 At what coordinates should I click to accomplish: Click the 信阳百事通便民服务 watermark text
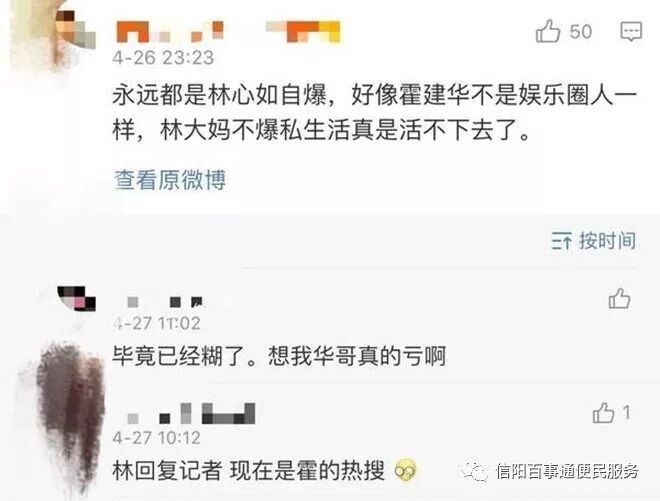point(567,471)
